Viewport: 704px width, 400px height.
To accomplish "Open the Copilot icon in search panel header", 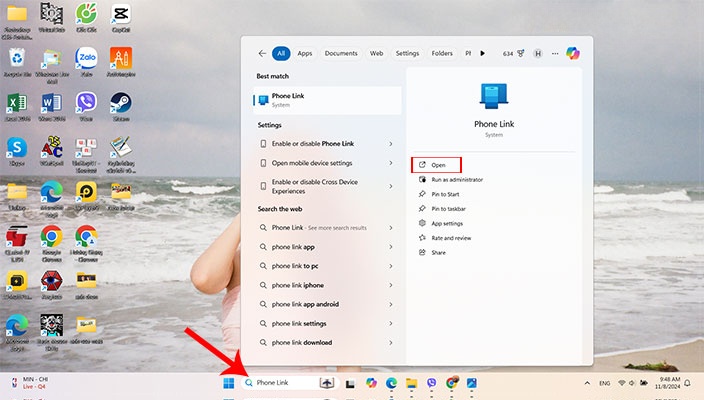I will [x=572, y=53].
